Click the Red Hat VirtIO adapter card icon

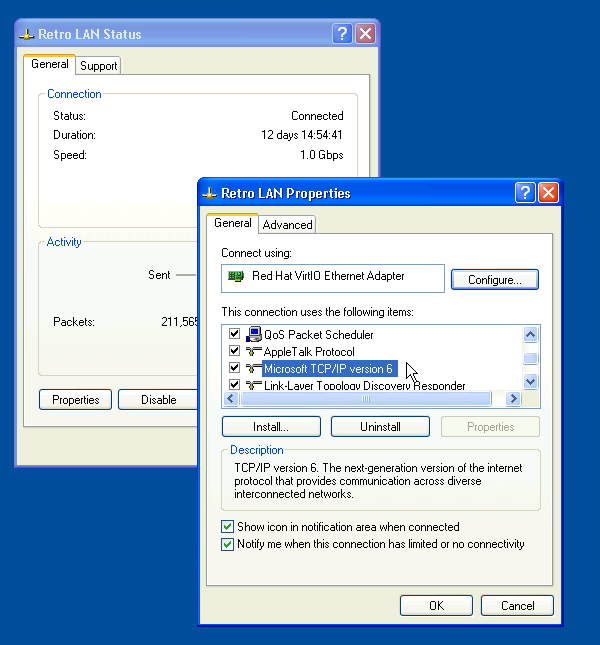click(x=237, y=276)
